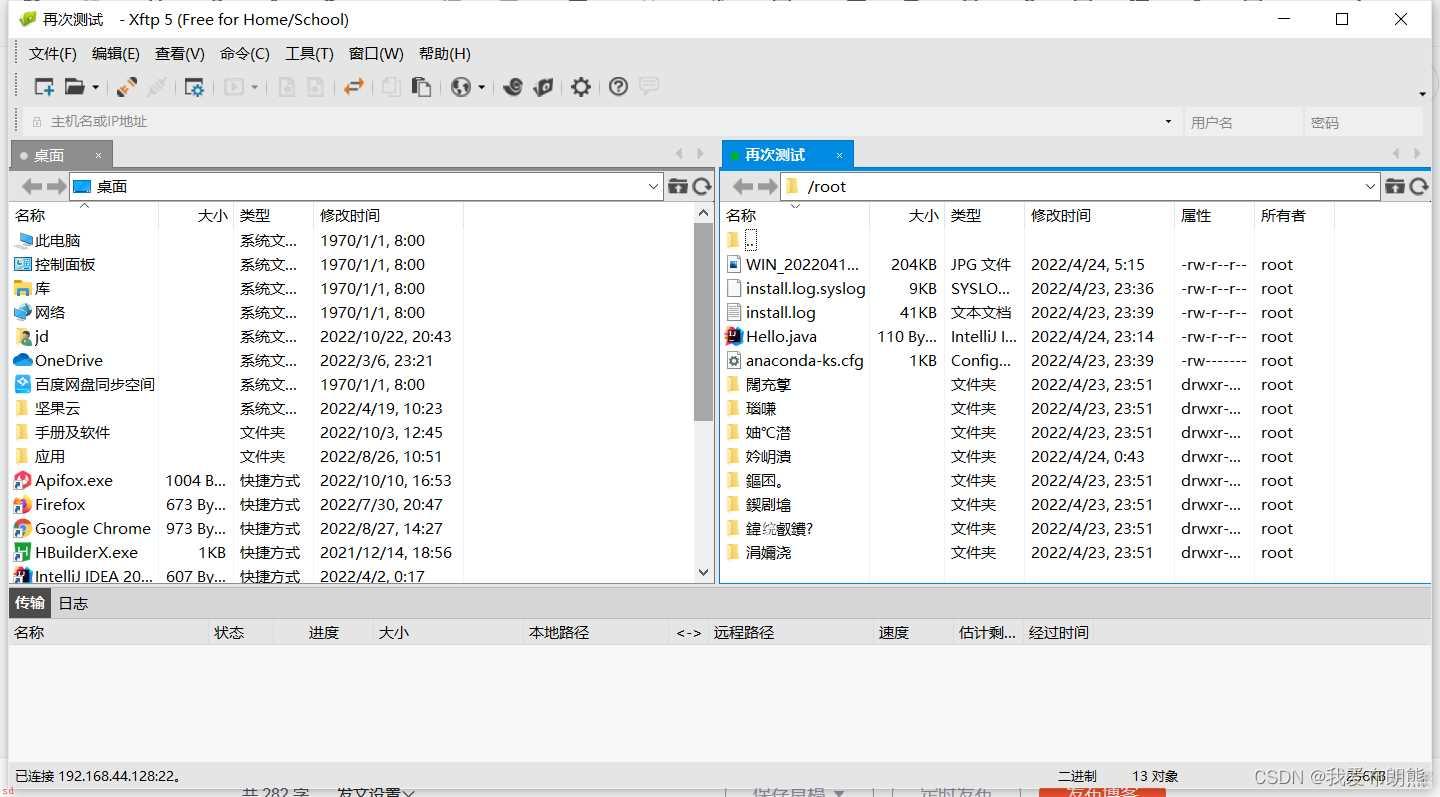Click the second Xmanager-style icon in toolbar
Viewport: 1440px width, 797px height.
coord(544,87)
